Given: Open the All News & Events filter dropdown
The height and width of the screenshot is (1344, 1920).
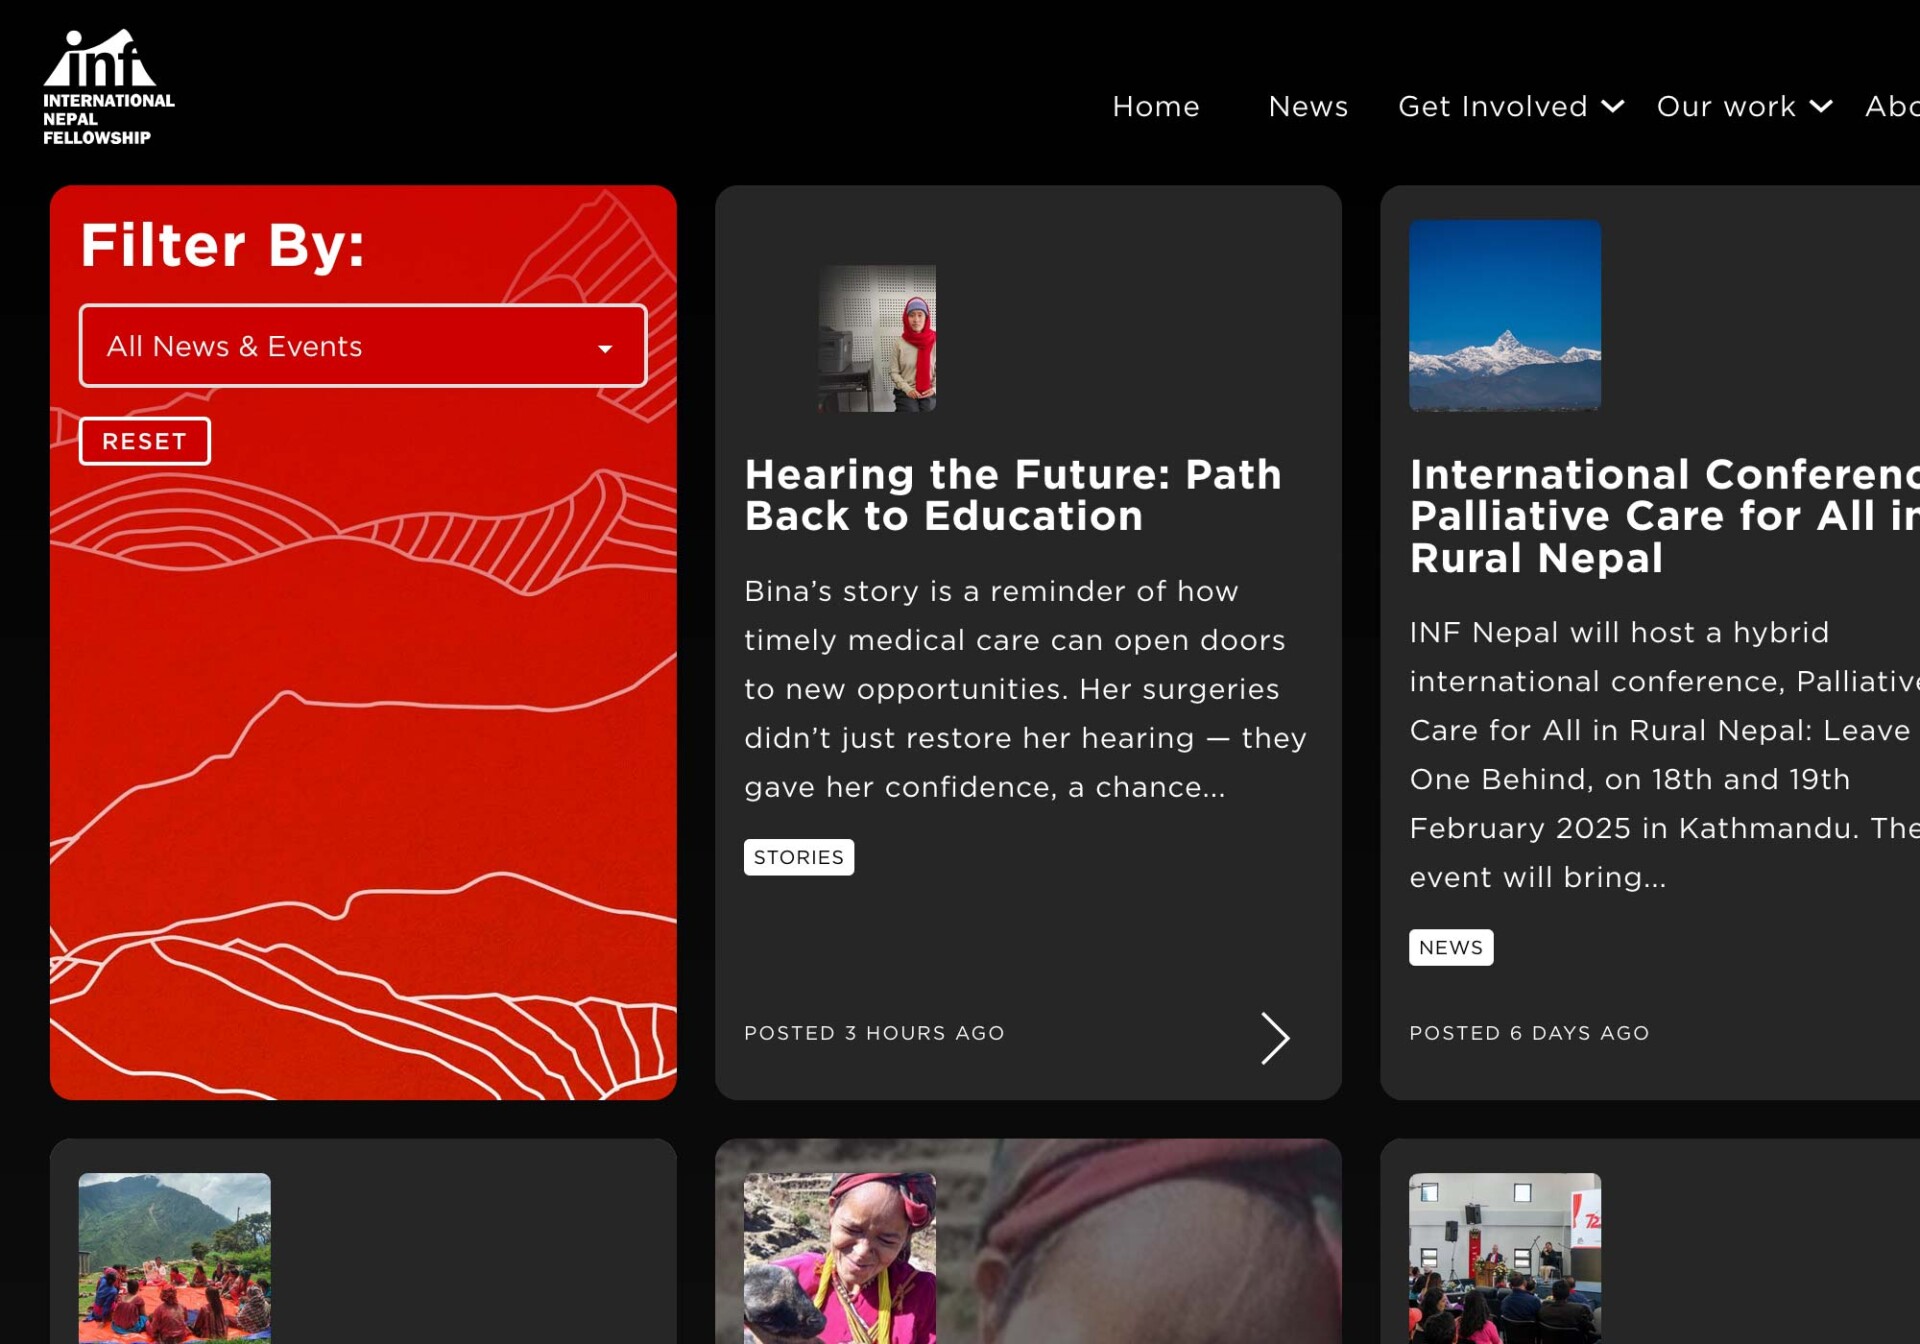Looking at the screenshot, I should [x=363, y=346].
